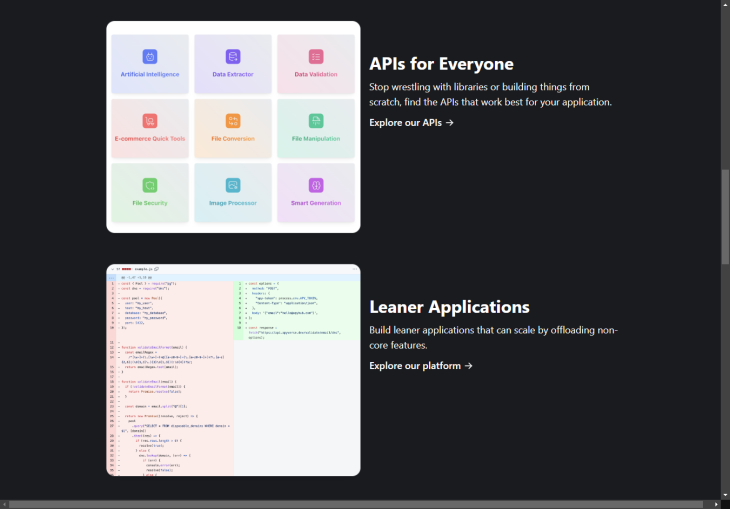The height and width of the screenshot is (509, 730).
Task: Click the arrow beside Explore our APIs
Action: click(x=450, y=123)
